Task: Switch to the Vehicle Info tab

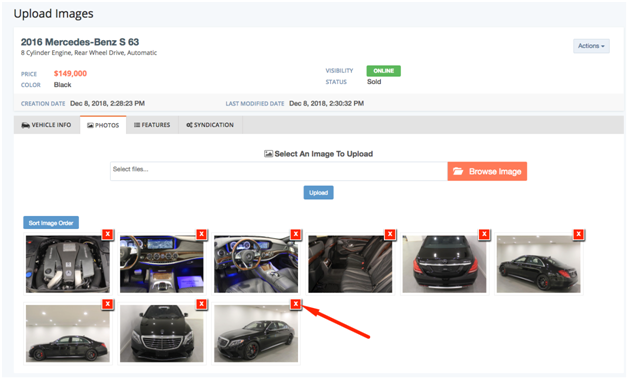Action: pos(46,125)
